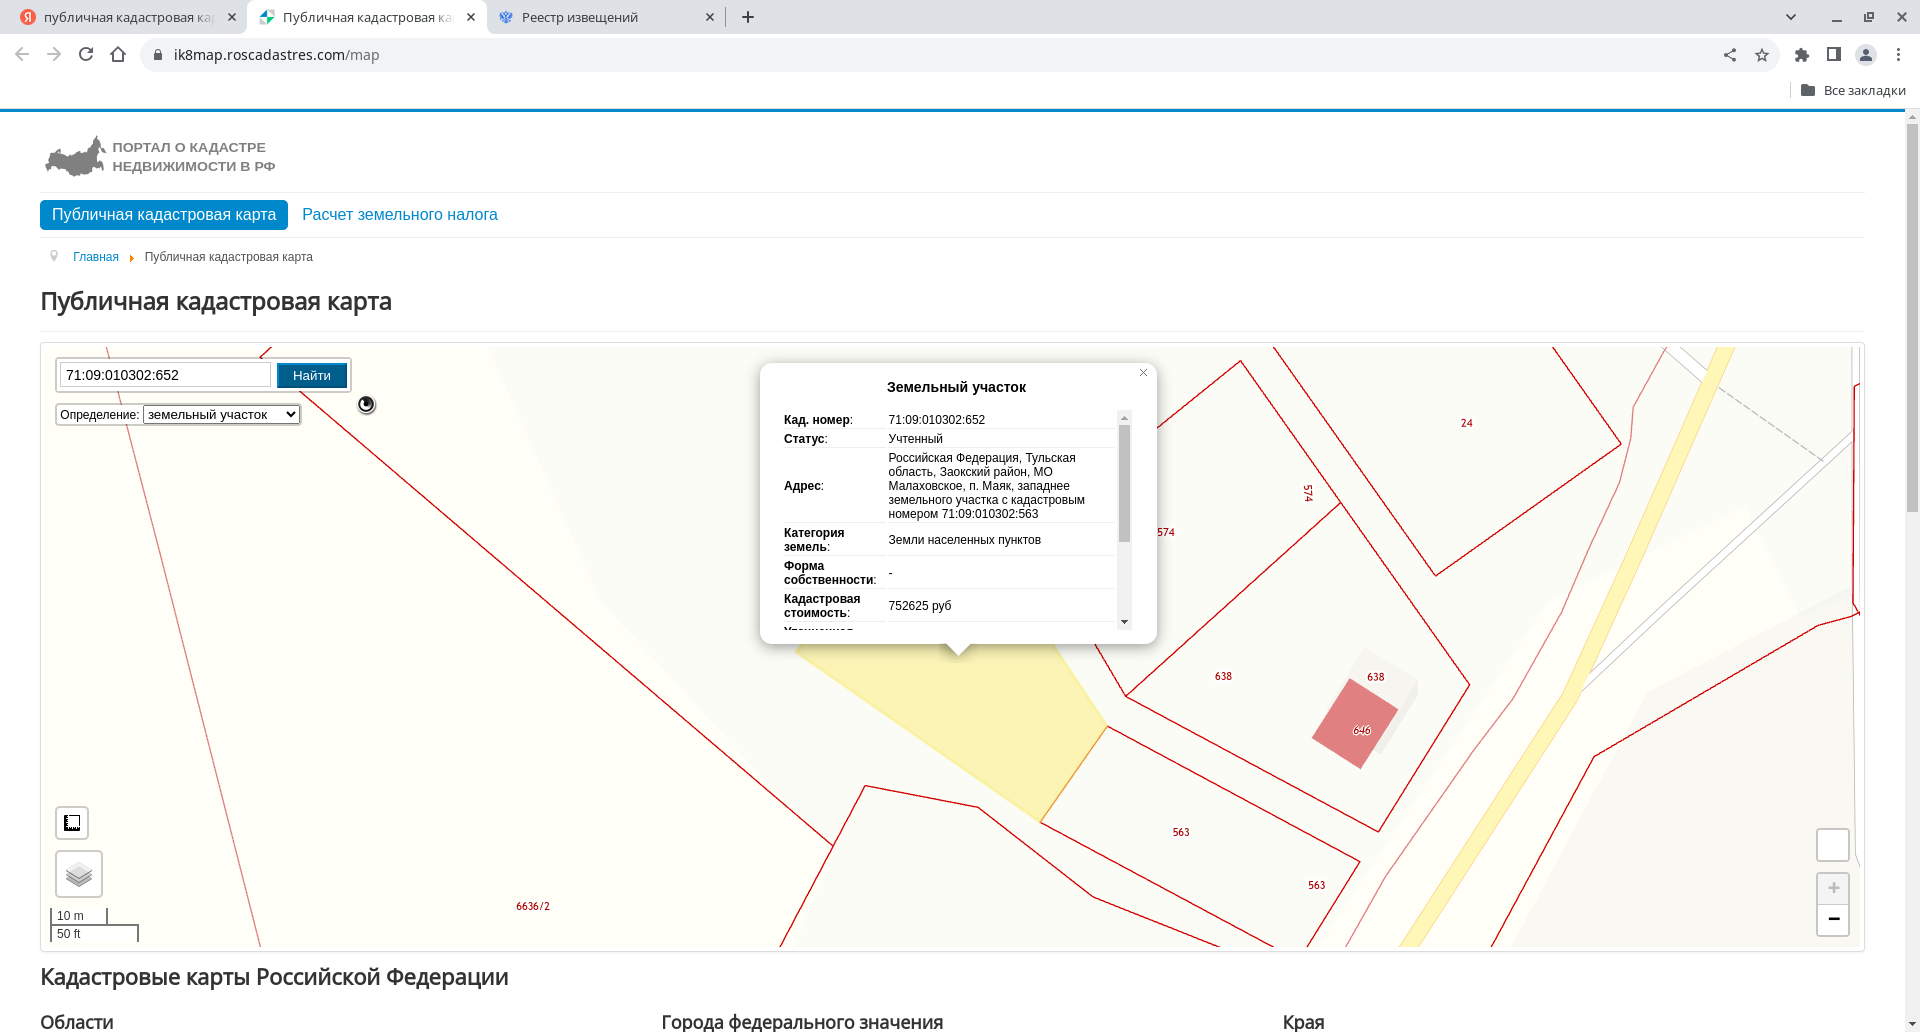Open Расчет земельного налога menu item
Image resolution: width=1920 pixels, height=1032 pixels.
tap(399, 215)
